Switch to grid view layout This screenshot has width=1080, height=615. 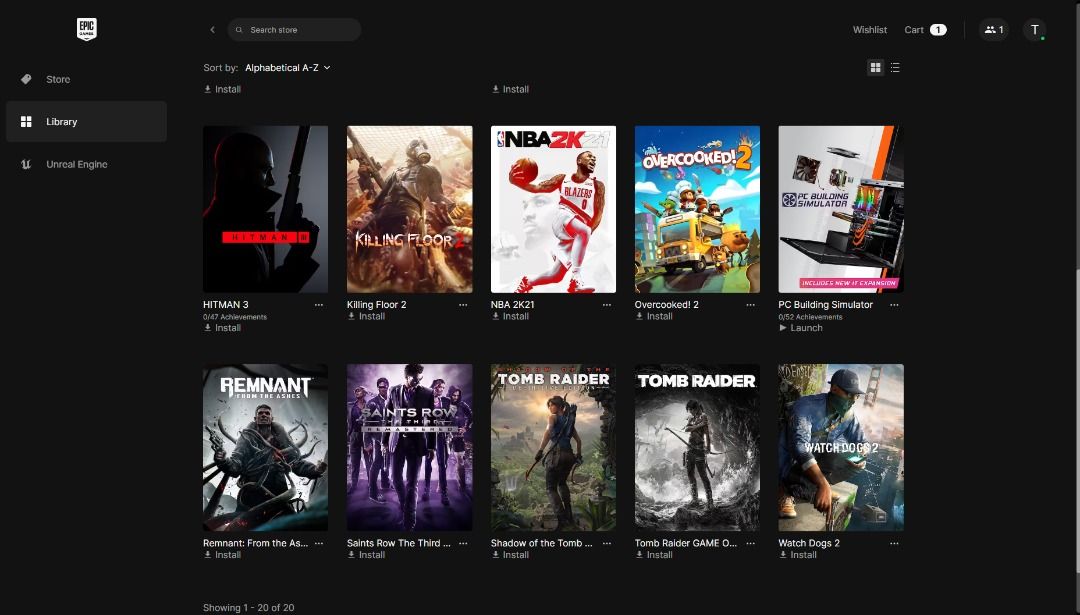click(875, 68)
